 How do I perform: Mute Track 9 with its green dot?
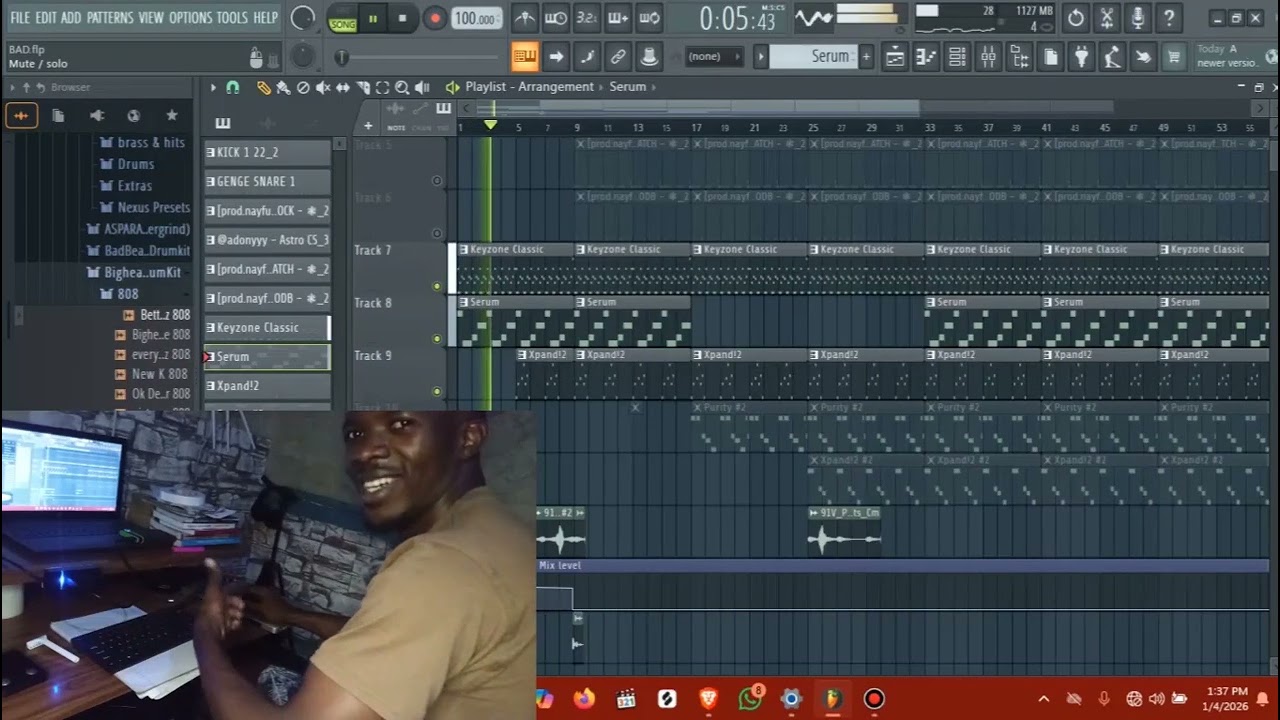tap(437, 392)
